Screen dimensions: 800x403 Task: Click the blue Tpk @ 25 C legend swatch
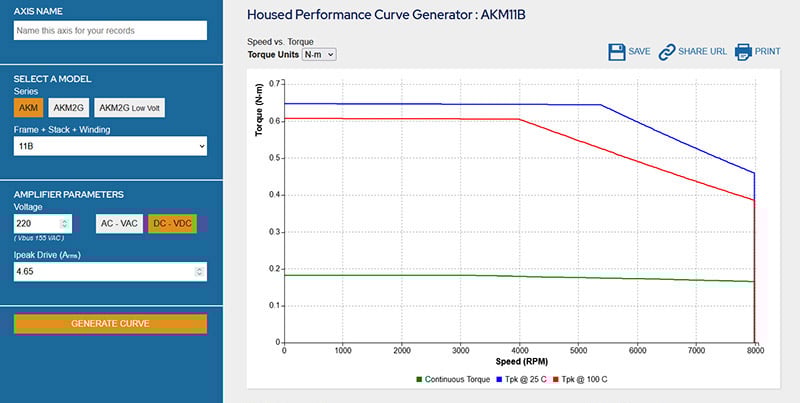pos(499,380)
